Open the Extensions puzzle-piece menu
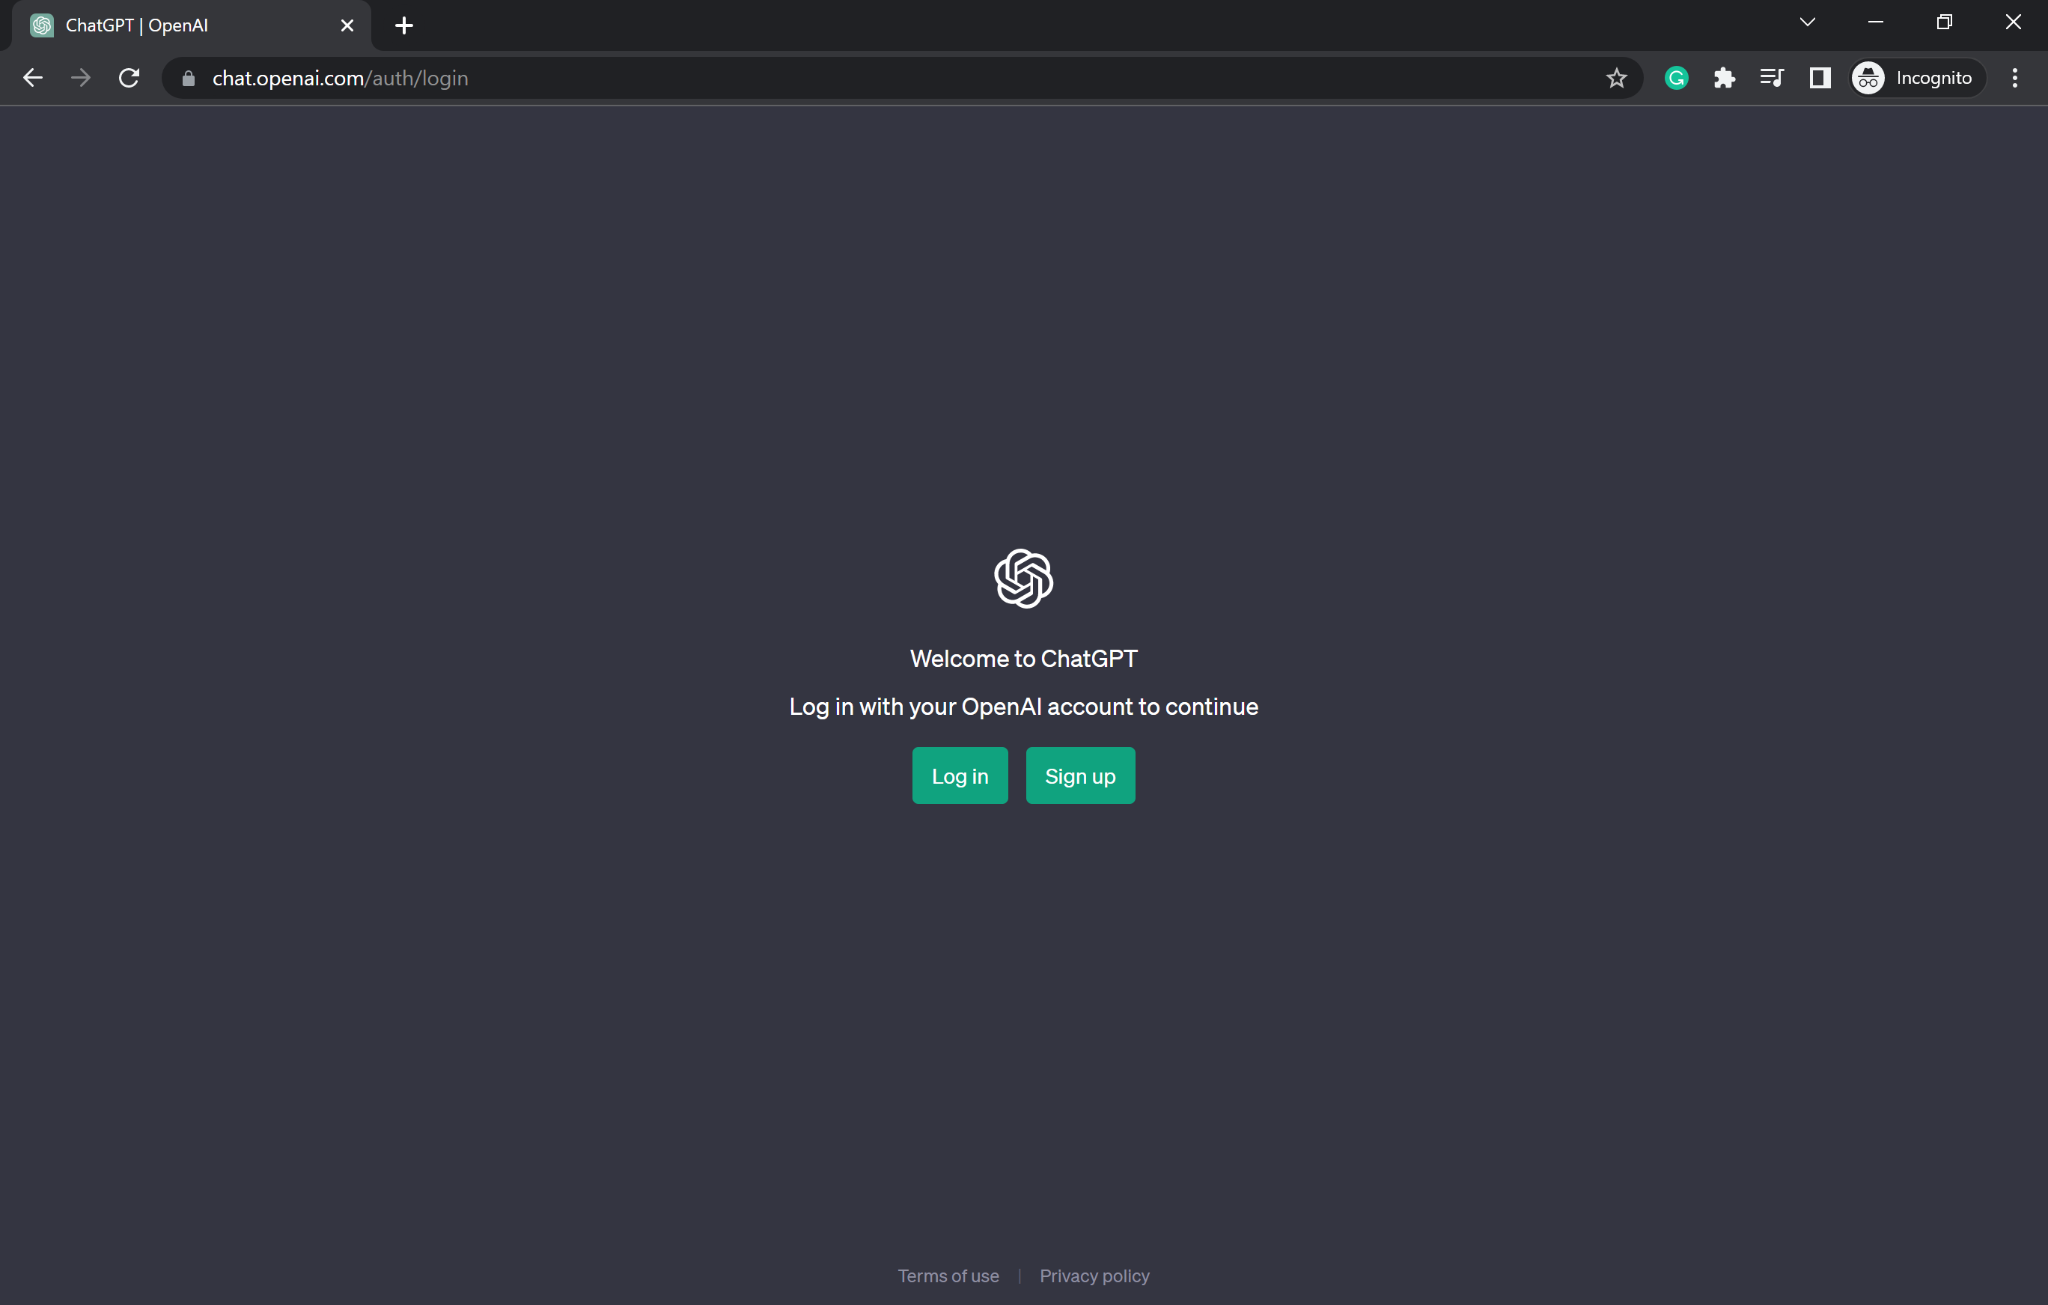The height and width of the screenshot is (1305, 2048). click(1724, 78)
